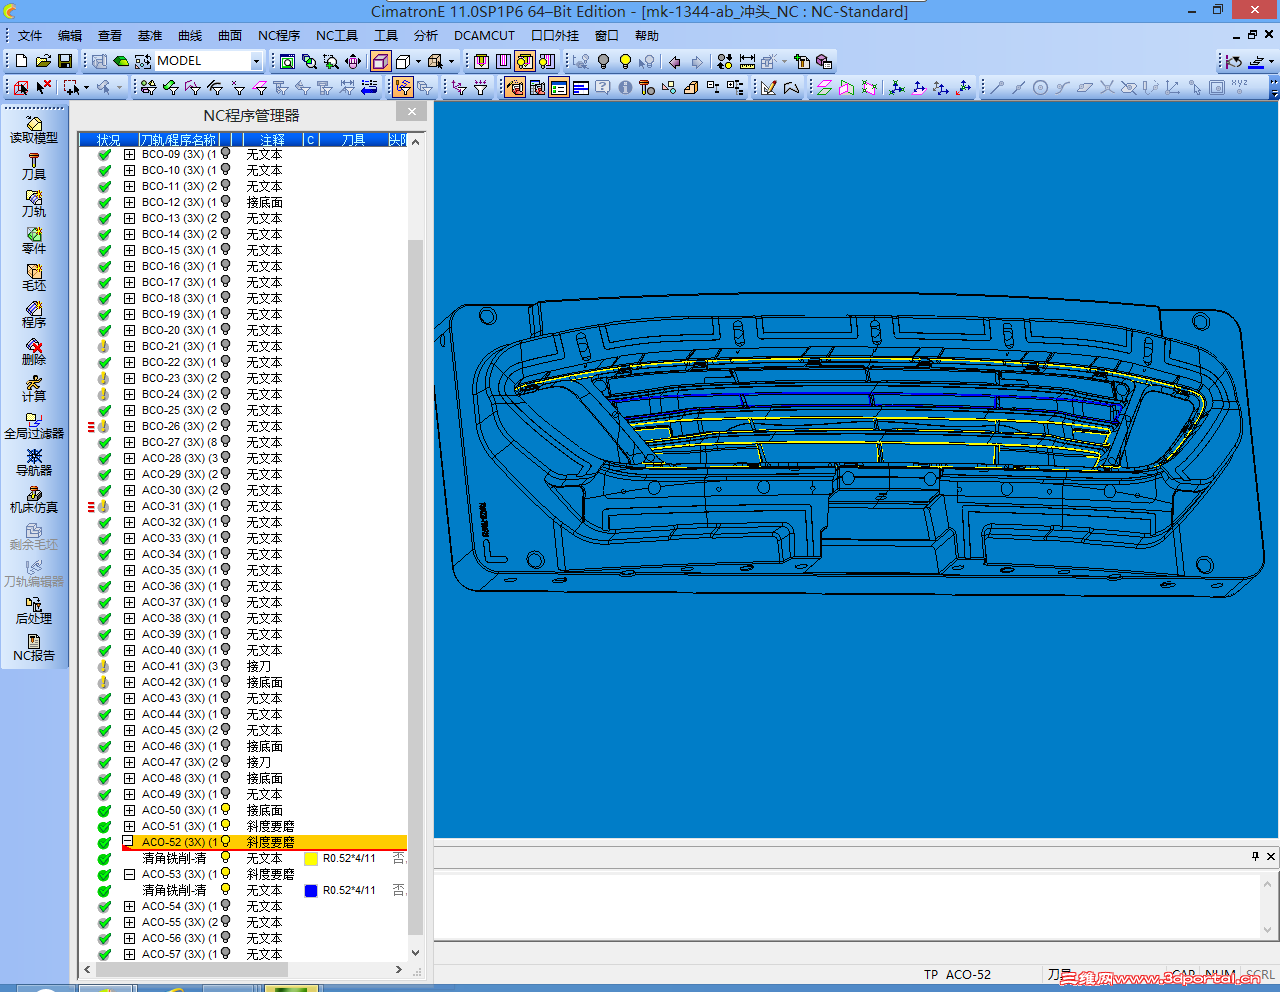Click the blue information icon in the toolbar

(x=625, y=88)
